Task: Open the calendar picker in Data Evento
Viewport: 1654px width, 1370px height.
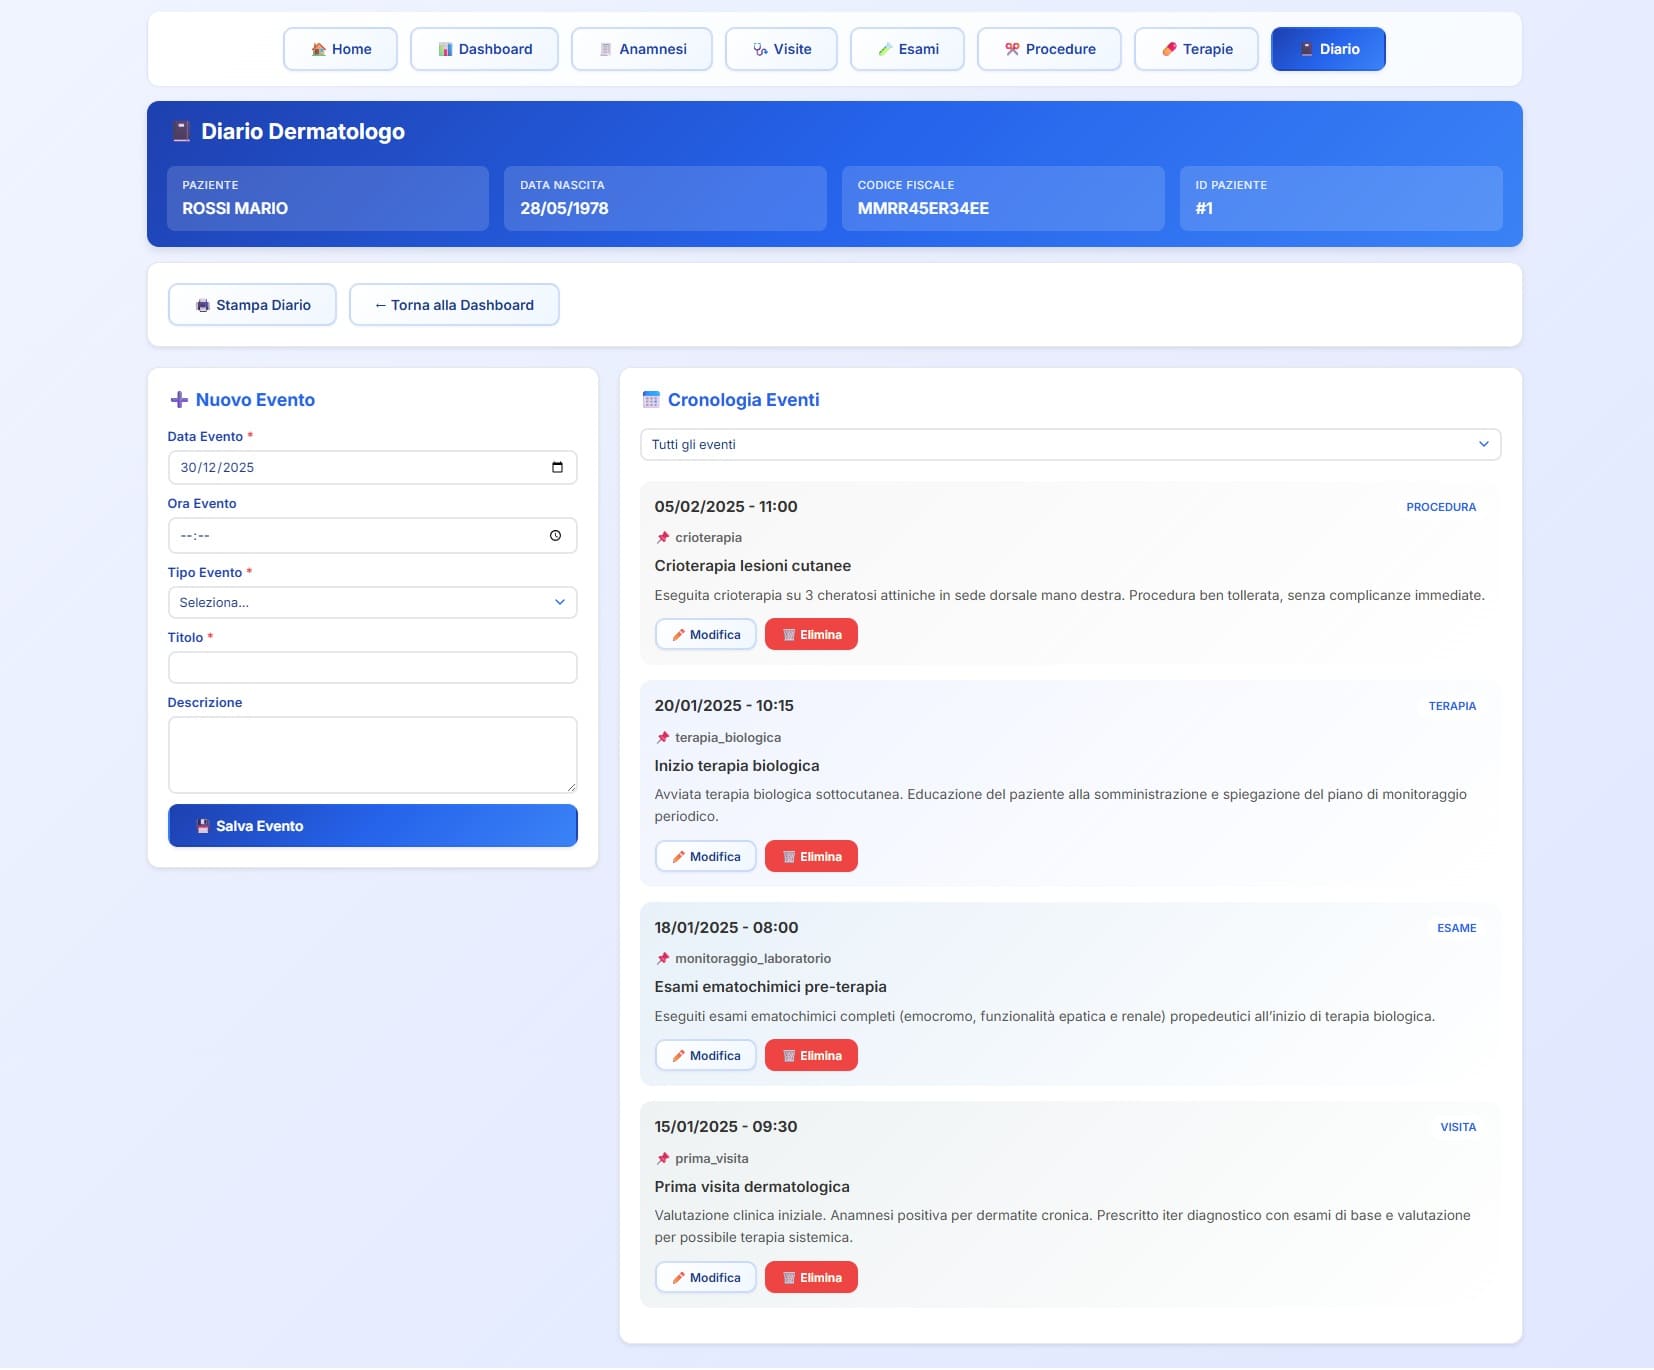Action: pos(557,467)
